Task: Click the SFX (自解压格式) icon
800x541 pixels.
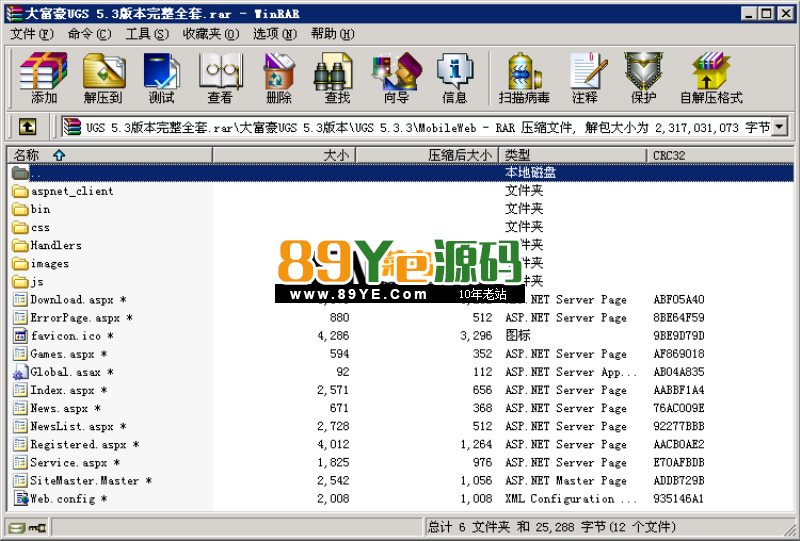Action: 711,78
